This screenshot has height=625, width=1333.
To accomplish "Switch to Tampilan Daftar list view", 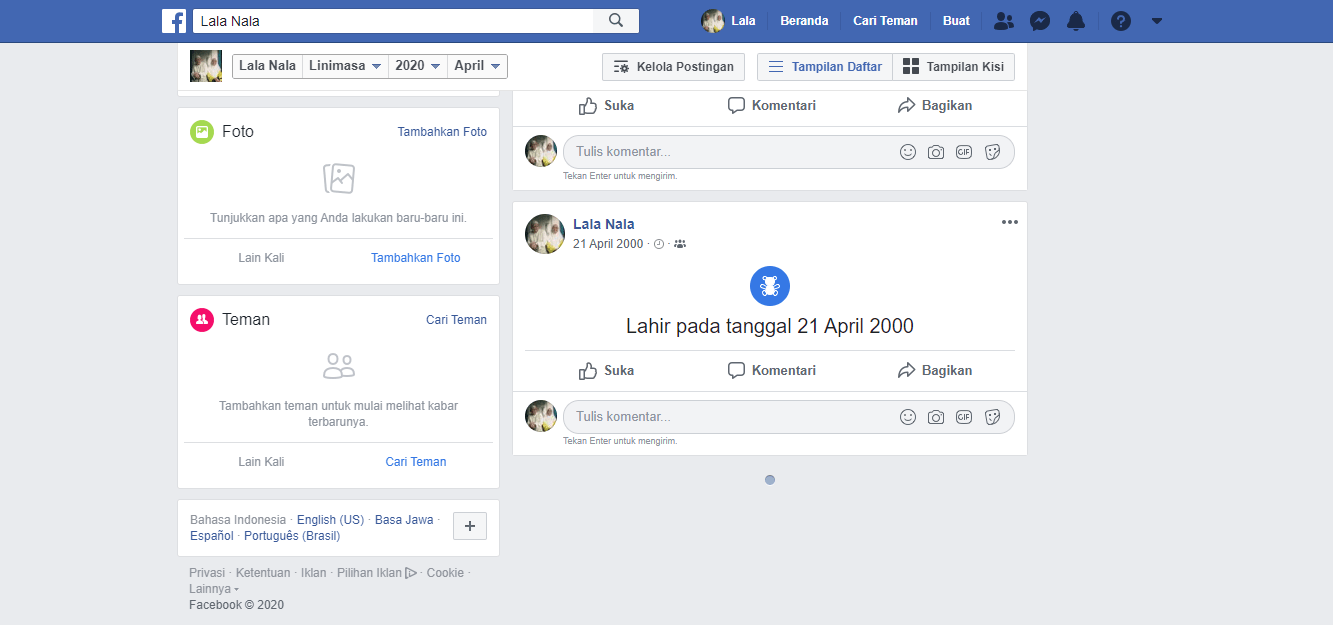I will coord(825,67).
